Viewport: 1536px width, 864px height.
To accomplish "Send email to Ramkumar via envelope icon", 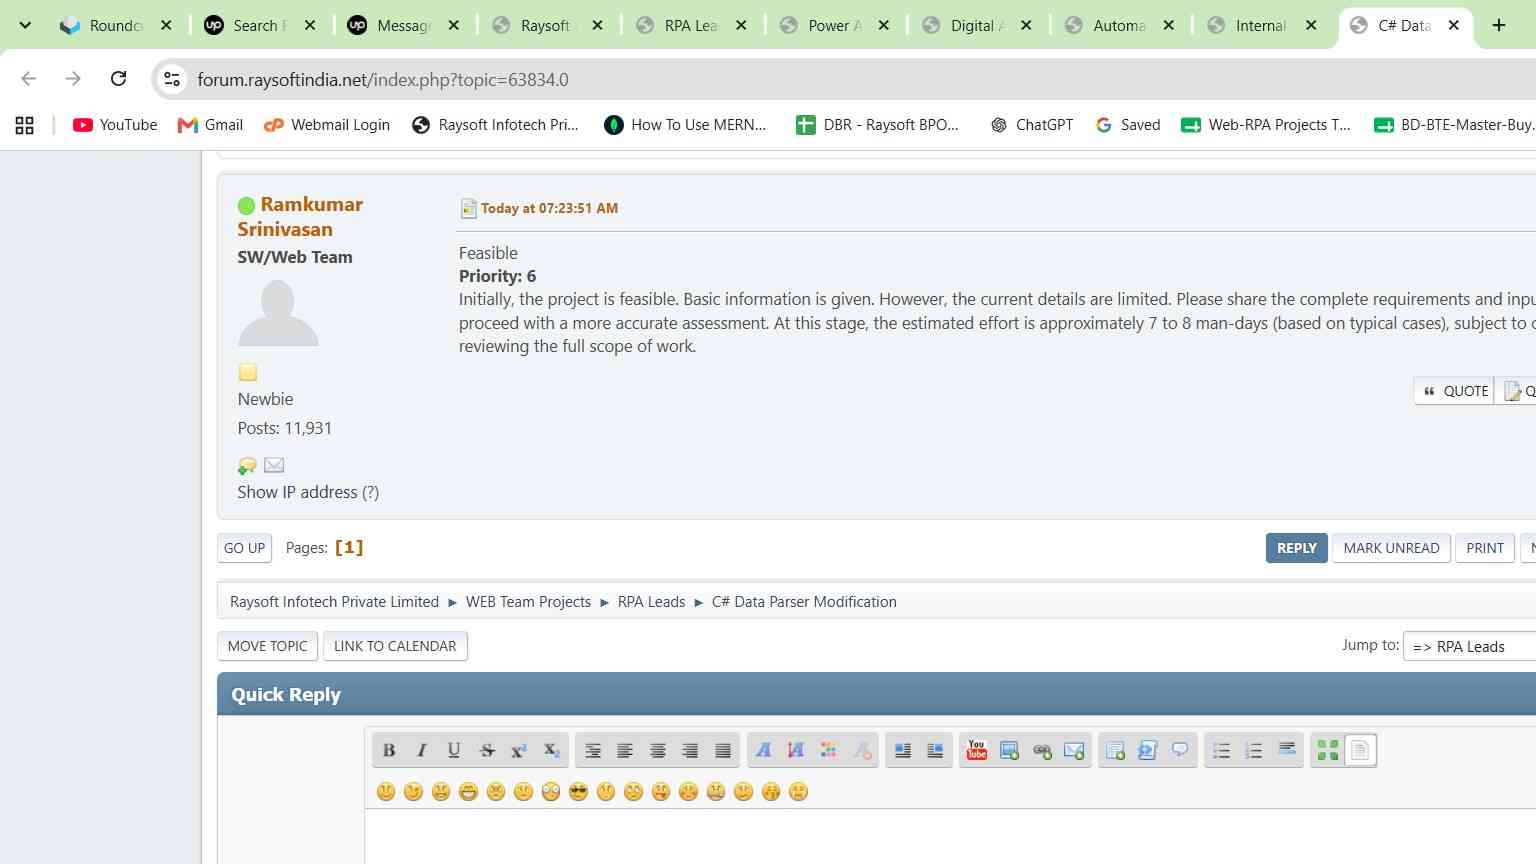I will point(274,465).
